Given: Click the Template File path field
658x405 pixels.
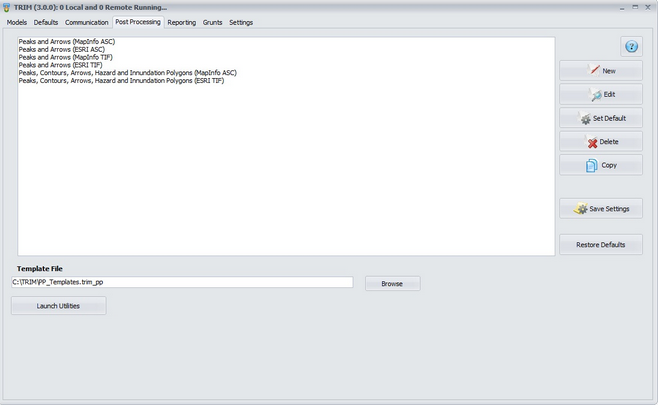Looking at the screenshot, I should [182, 283].
